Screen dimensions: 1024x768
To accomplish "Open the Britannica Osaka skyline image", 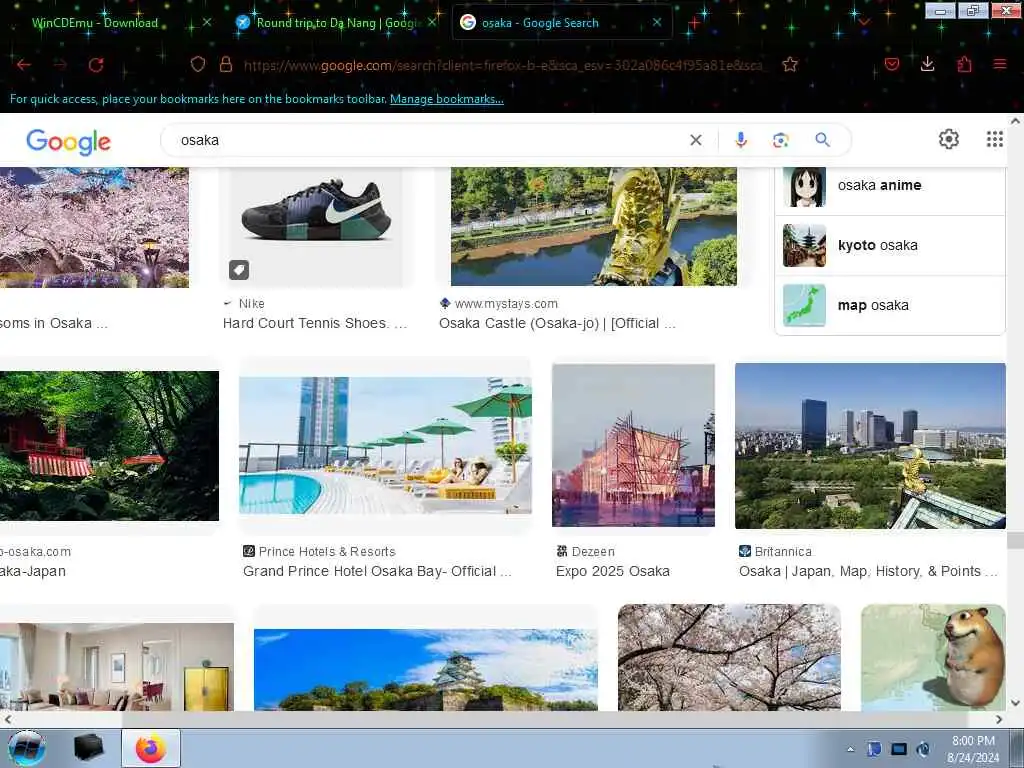I will [870, 446].
